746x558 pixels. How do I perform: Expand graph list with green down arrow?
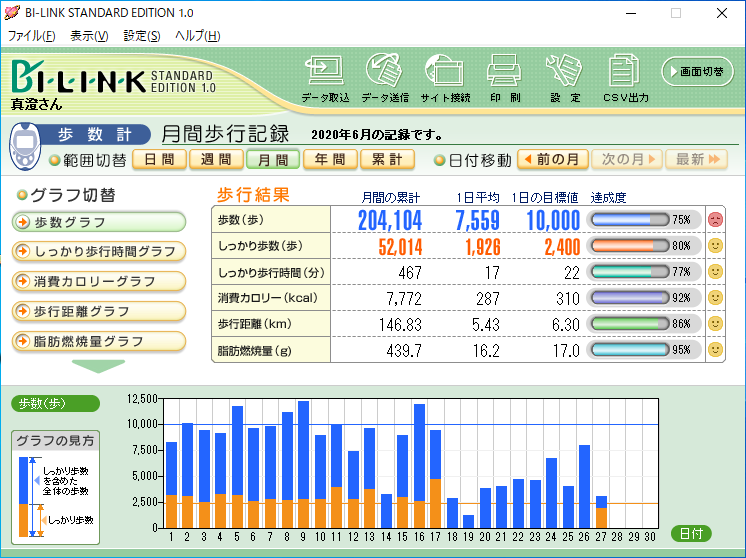[98, 366]
